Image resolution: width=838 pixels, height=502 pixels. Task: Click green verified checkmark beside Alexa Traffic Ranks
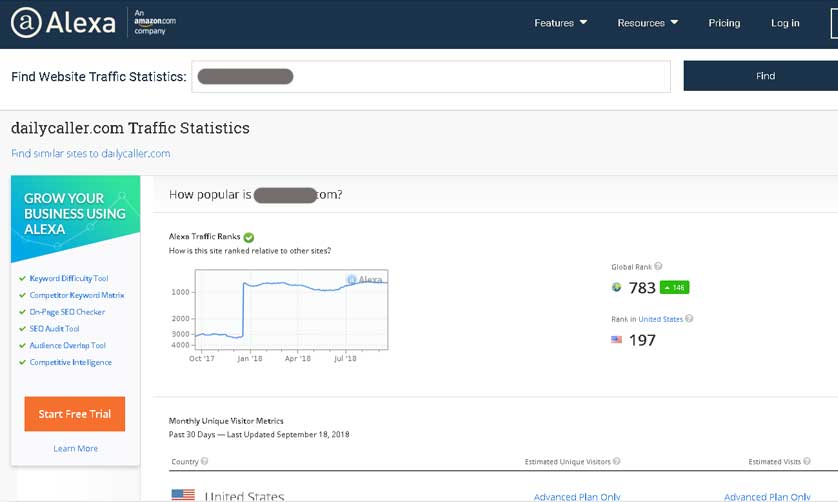coord(249,237)
